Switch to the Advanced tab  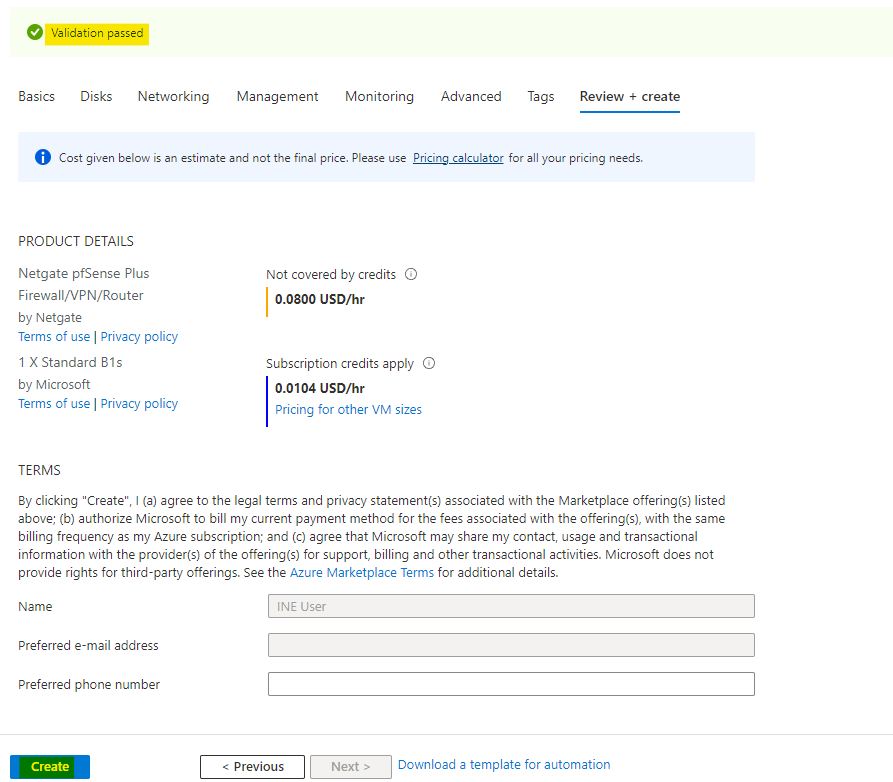coord(471,97)
